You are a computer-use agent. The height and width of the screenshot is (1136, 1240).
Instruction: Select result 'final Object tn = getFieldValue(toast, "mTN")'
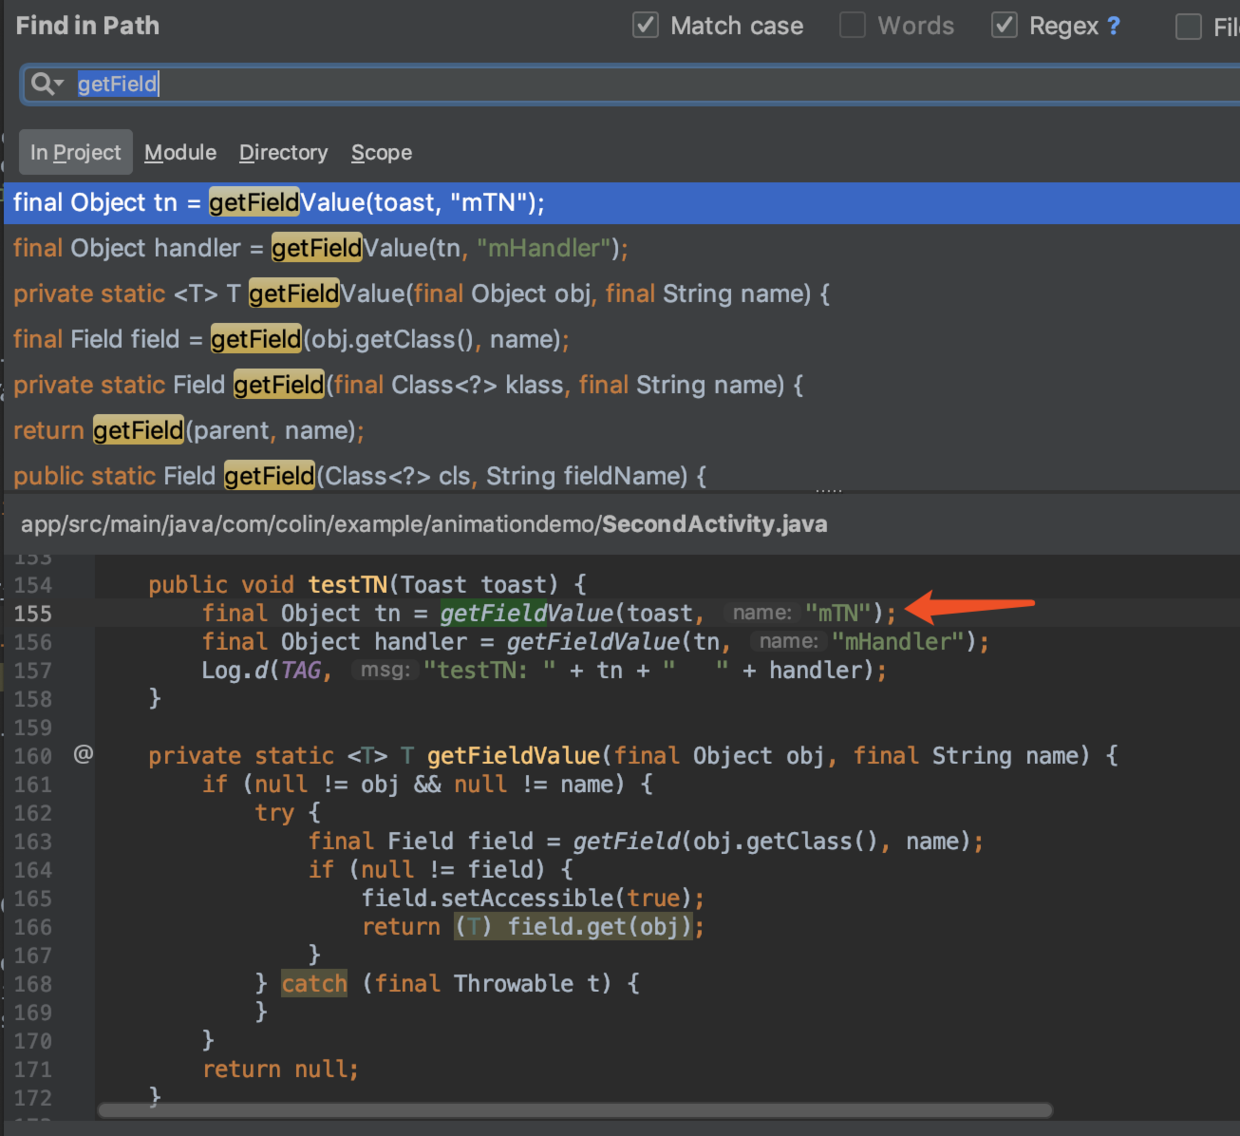coord(622,203)
